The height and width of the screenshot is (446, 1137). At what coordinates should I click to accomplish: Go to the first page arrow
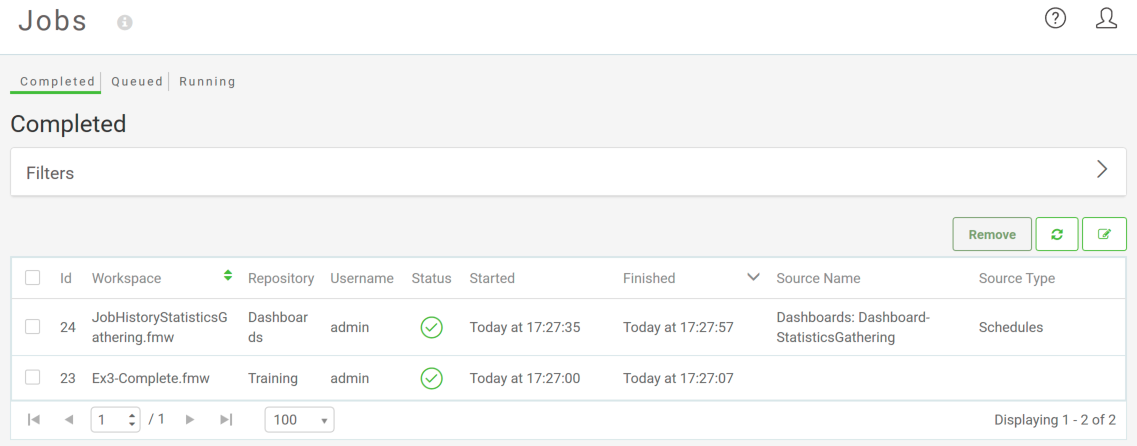(33, 419)
